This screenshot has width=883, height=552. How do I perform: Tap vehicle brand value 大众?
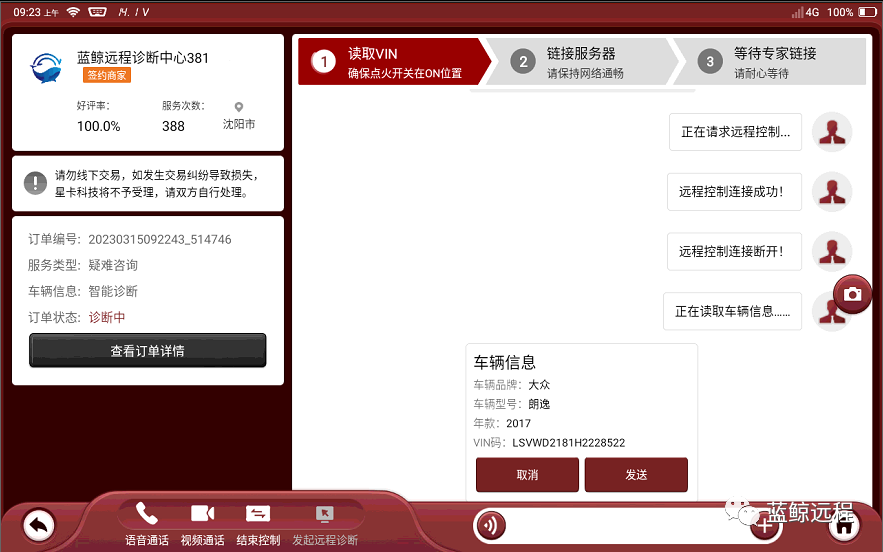[x=539, y=385]
